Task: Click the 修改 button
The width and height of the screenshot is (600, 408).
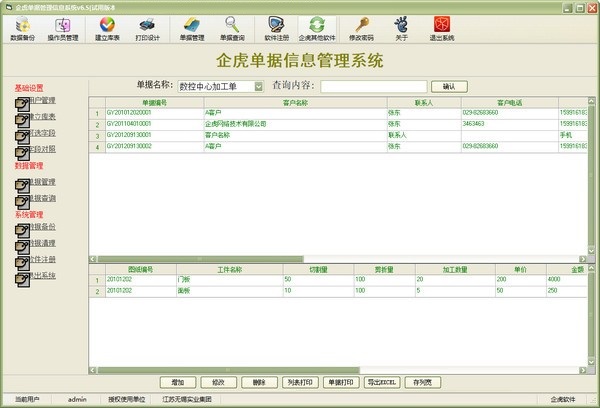Action: click(218, 382)
